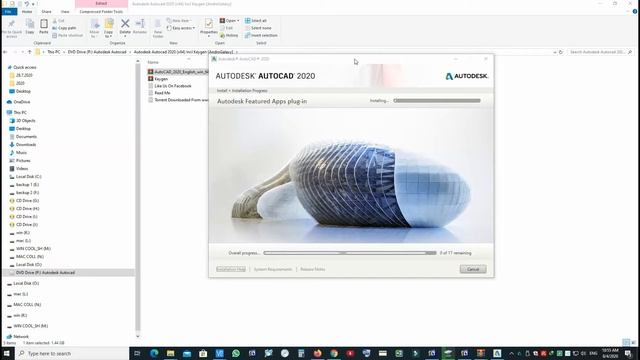
Task: Click Installation Help in the installer
Action: point(231,269)
